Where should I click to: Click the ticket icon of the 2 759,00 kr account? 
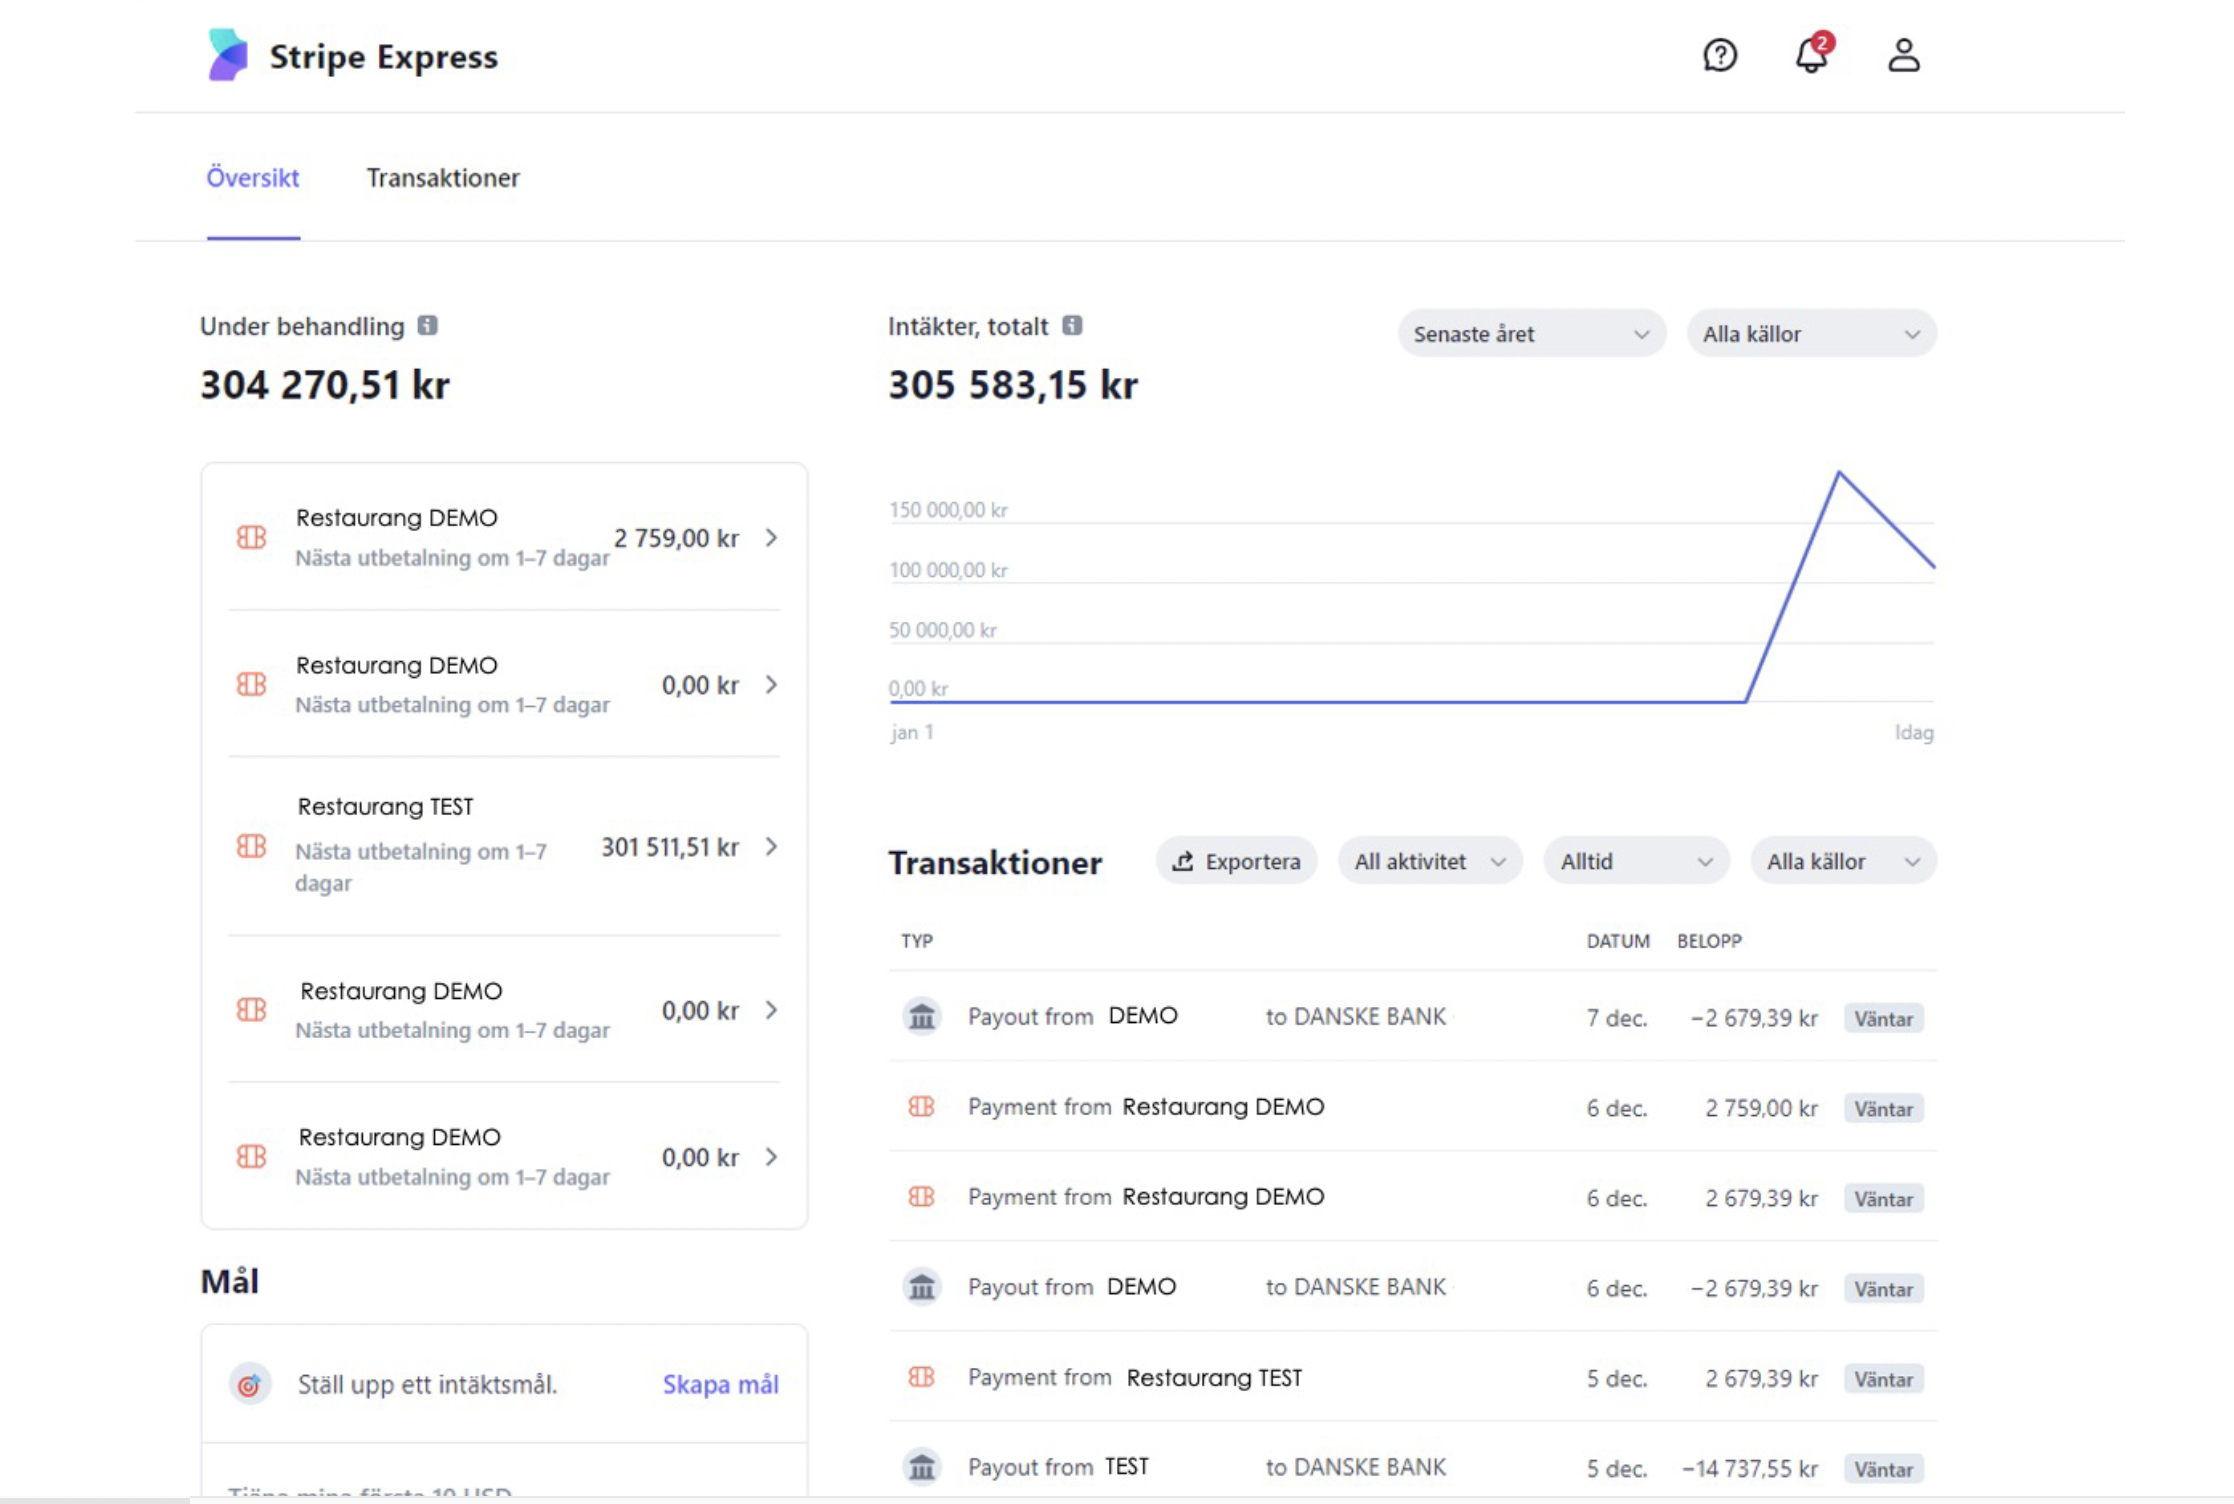251,537
